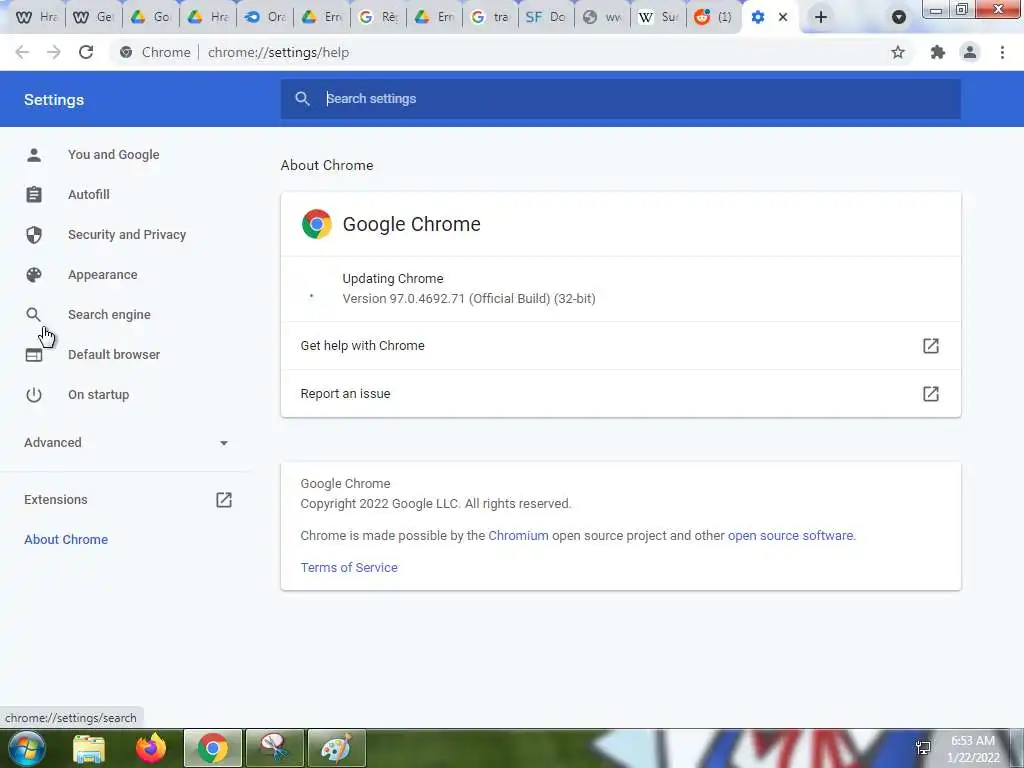This screenshot has height=768, width=1024.
Task: Click the magnifier icon in search settings bar
Action: coord(302,99)
